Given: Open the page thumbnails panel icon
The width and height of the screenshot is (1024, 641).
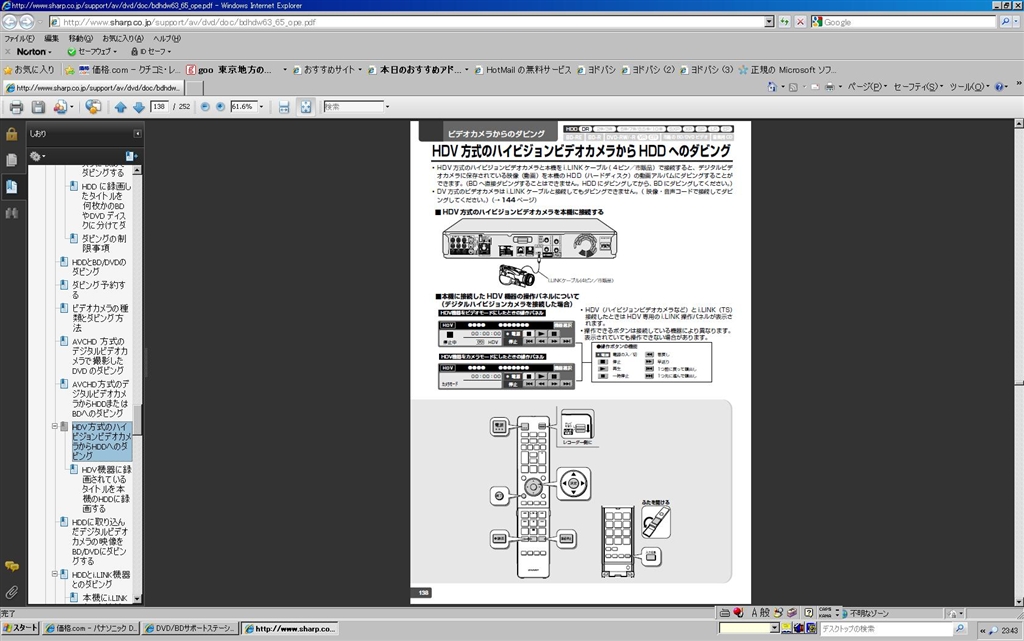Looking at the screenshot, I should tap(11, 160).
